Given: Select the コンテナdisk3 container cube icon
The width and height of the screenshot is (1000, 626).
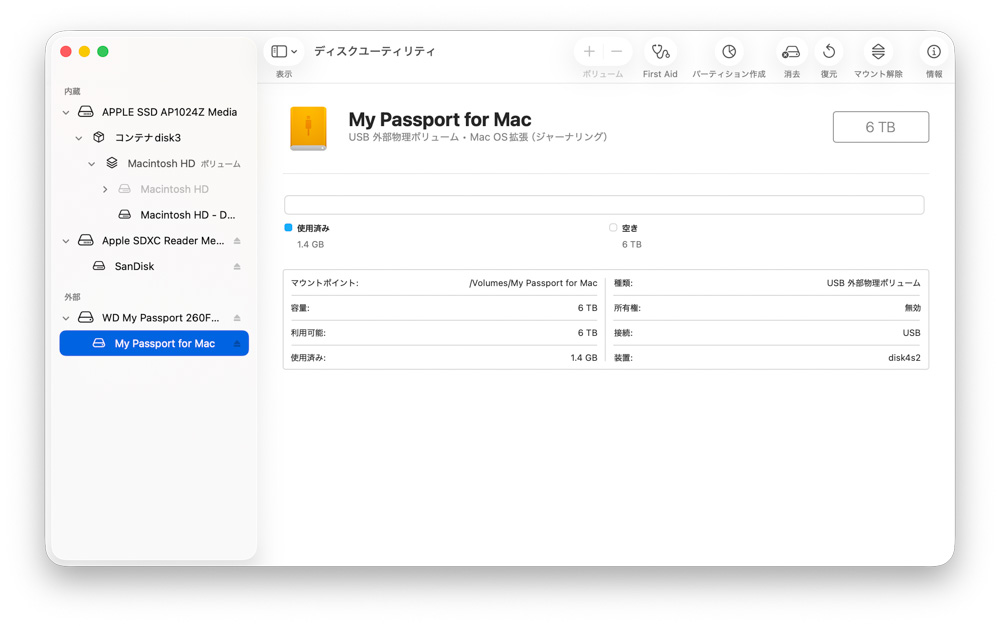Looking at the screenshot, I should [x=98, y=137].
